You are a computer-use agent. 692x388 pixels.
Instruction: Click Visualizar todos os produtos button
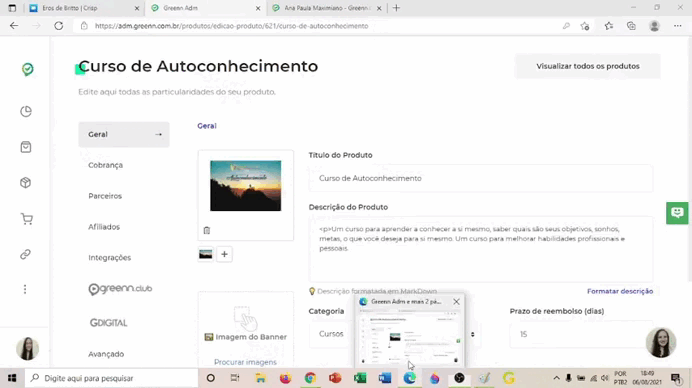(588, 66)
